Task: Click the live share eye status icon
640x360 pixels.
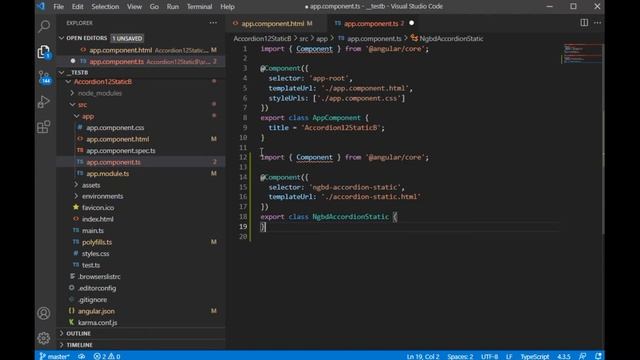Action: pos(82,356)
